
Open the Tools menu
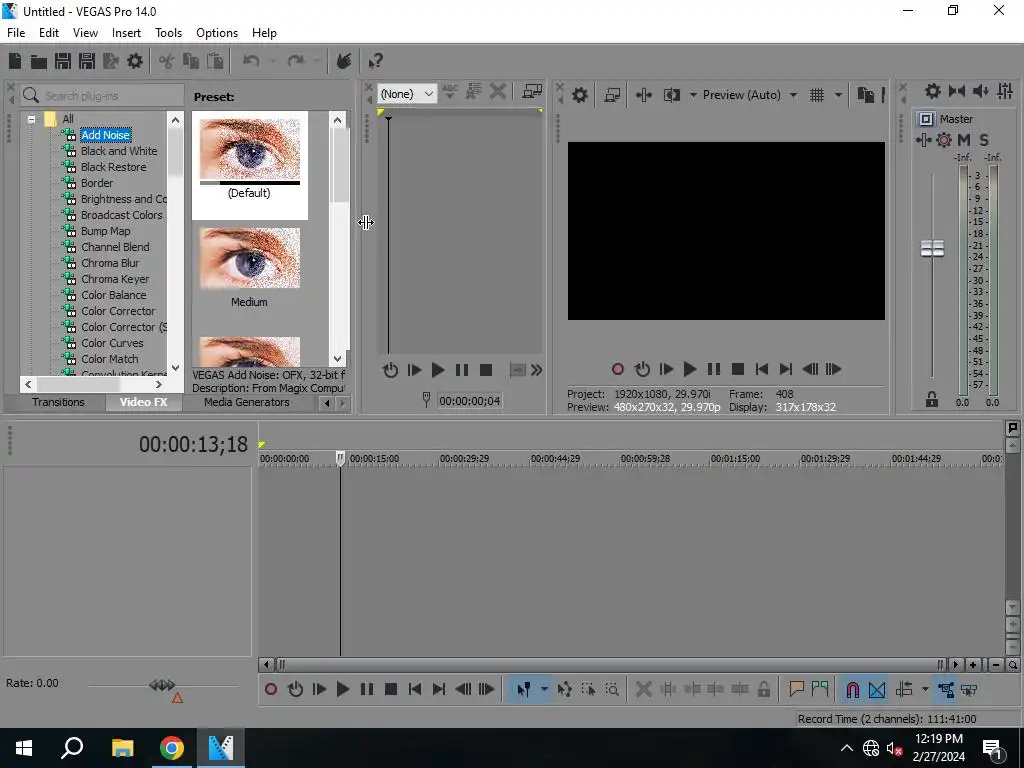(168, 33)
